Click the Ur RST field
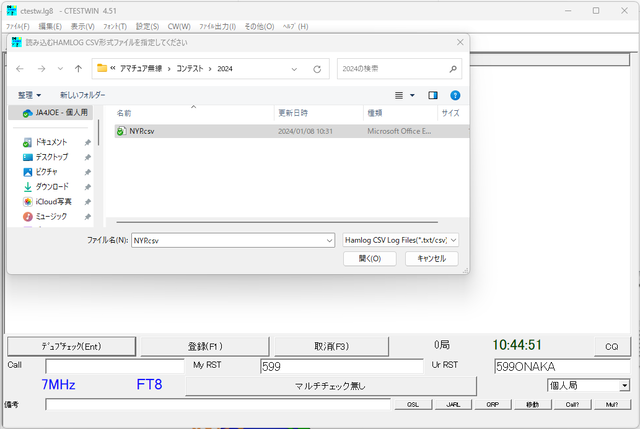Screen dimensions: 640x429 tap(562, 366)
